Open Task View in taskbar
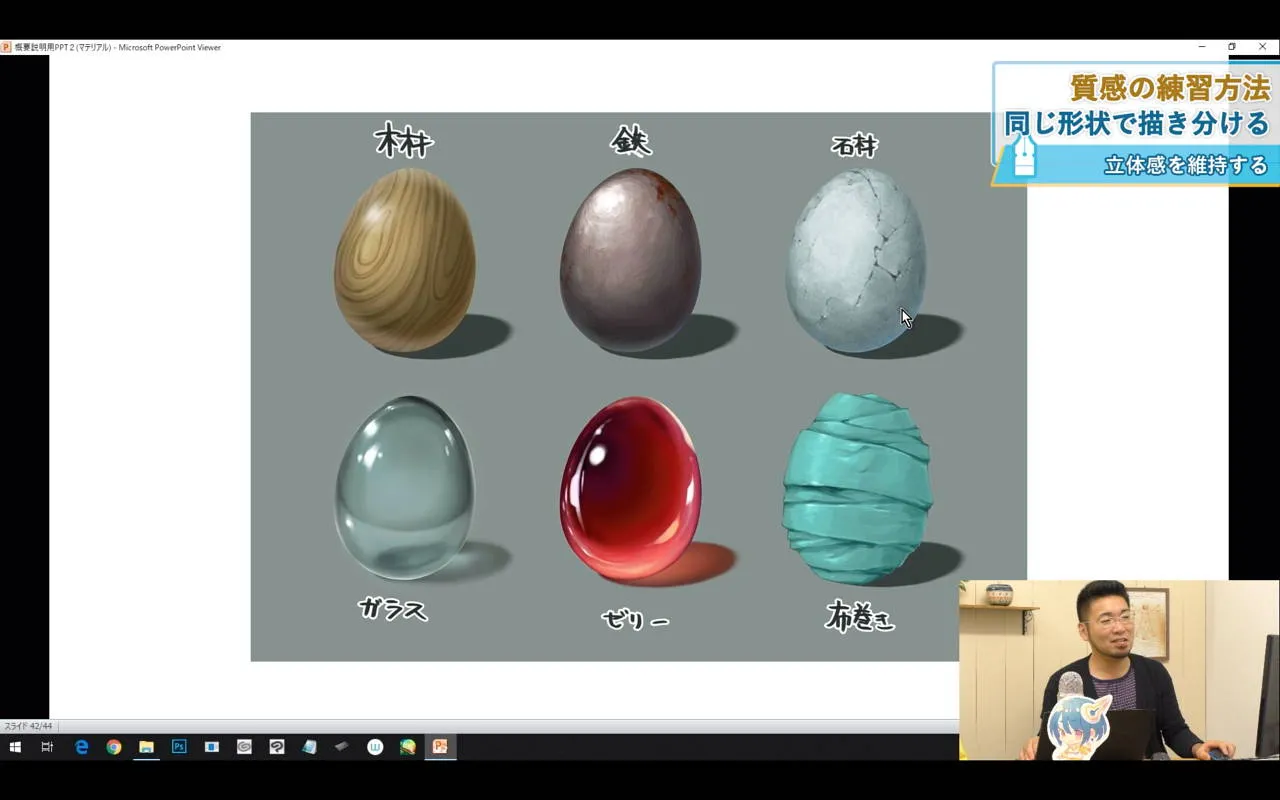The image size is (1280, 800). (x=47, y=747)
